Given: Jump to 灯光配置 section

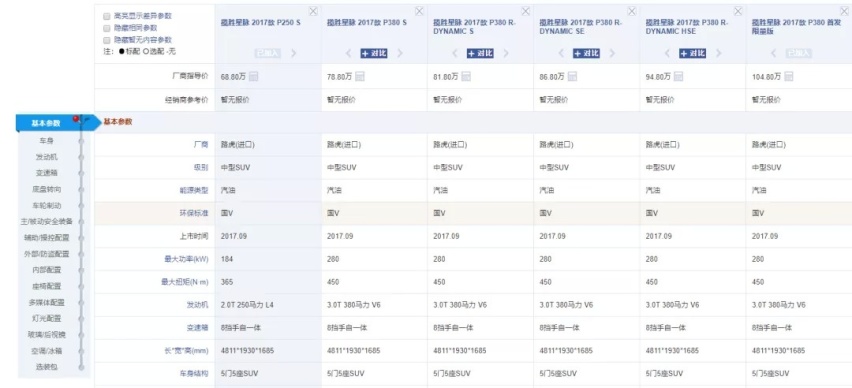Looking at the screenshot, I should point(46,318).
